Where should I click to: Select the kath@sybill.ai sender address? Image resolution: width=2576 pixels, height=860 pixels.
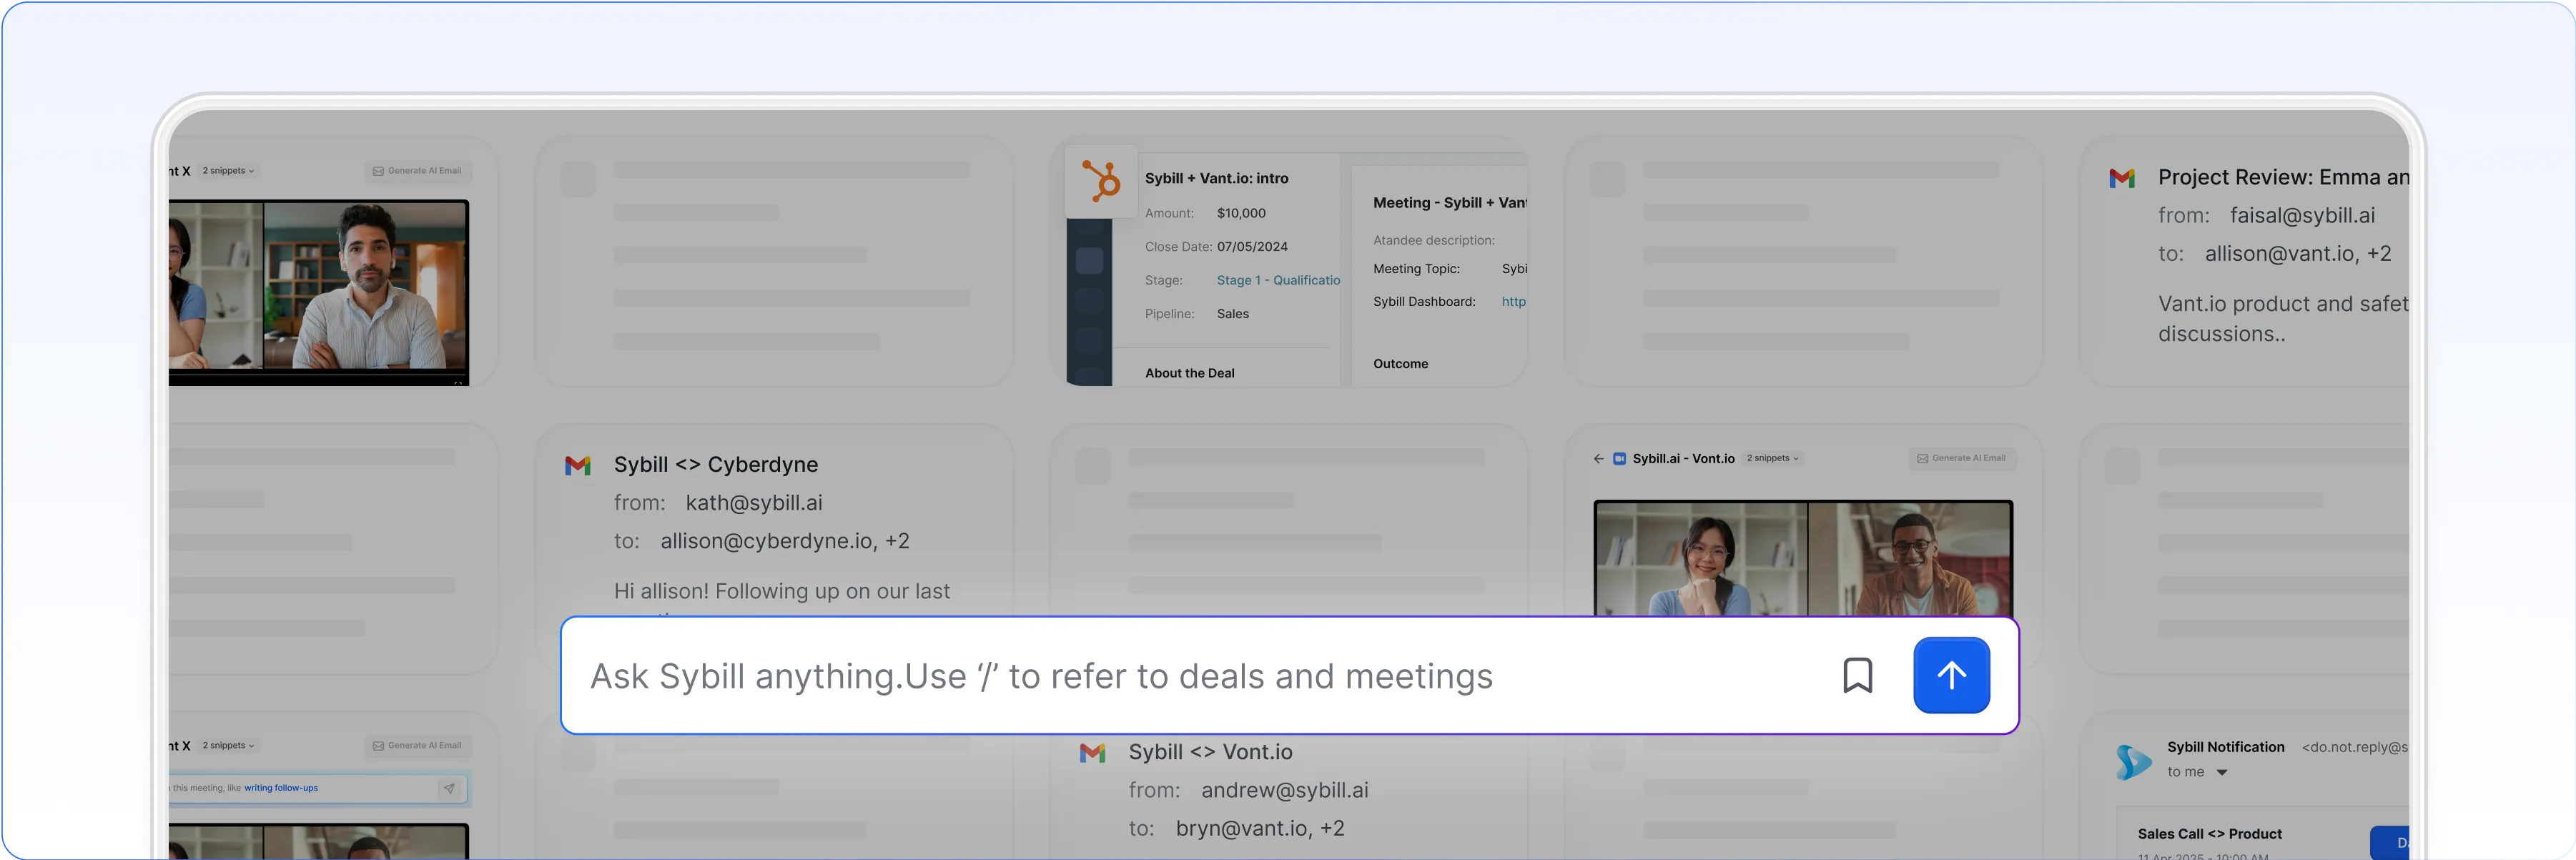coord(754,503)
